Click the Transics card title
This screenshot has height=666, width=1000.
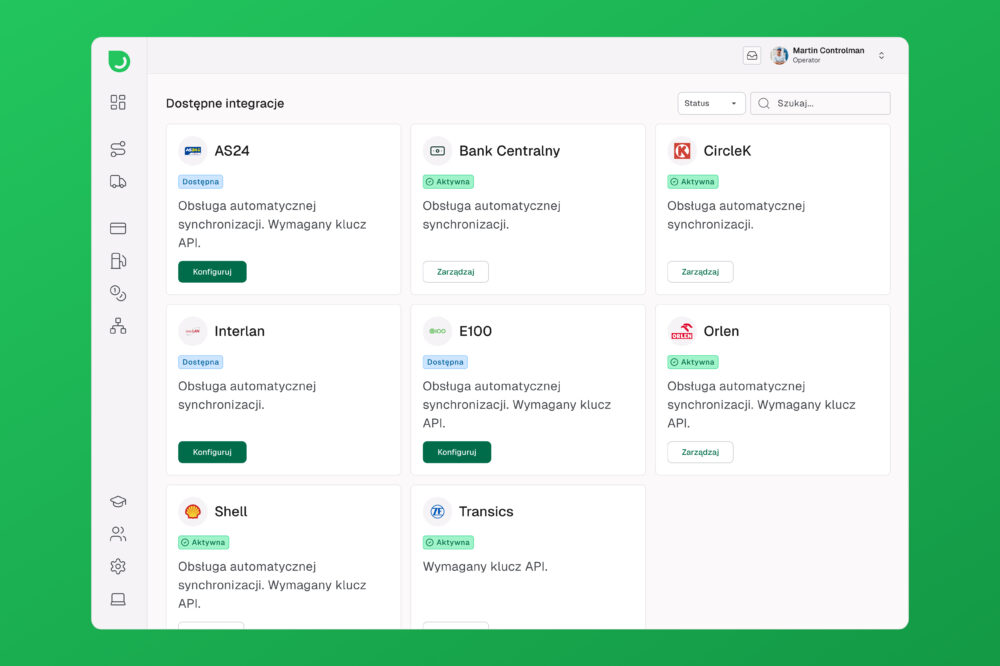click(486, 512)
